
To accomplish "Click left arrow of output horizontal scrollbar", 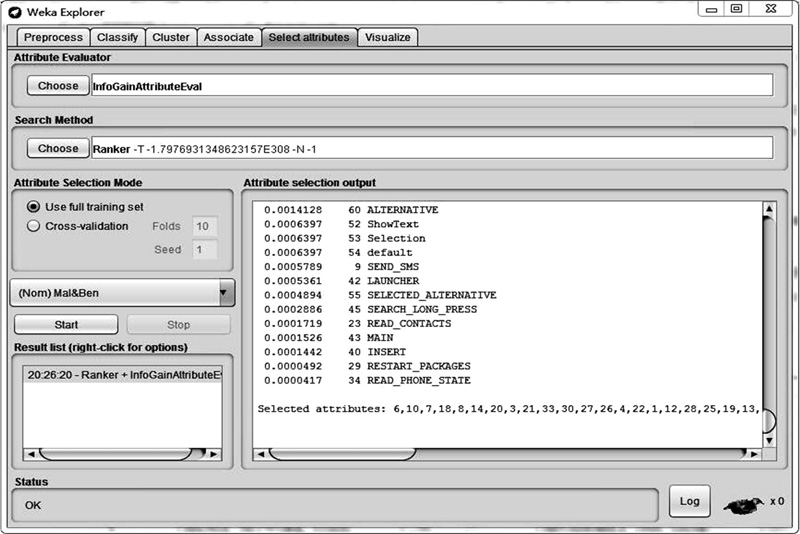I will tap(260, 454).
